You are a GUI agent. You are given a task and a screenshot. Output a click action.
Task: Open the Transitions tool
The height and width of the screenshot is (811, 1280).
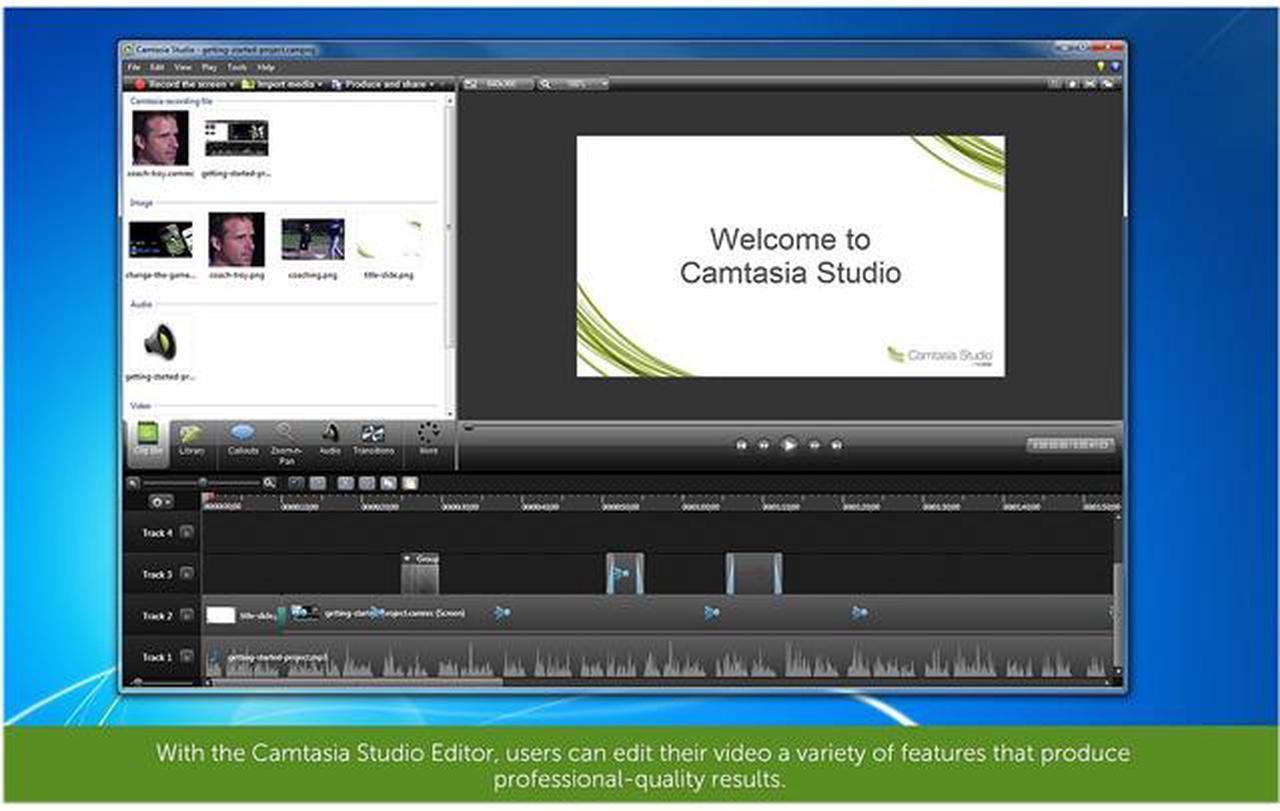pos(373,440)
